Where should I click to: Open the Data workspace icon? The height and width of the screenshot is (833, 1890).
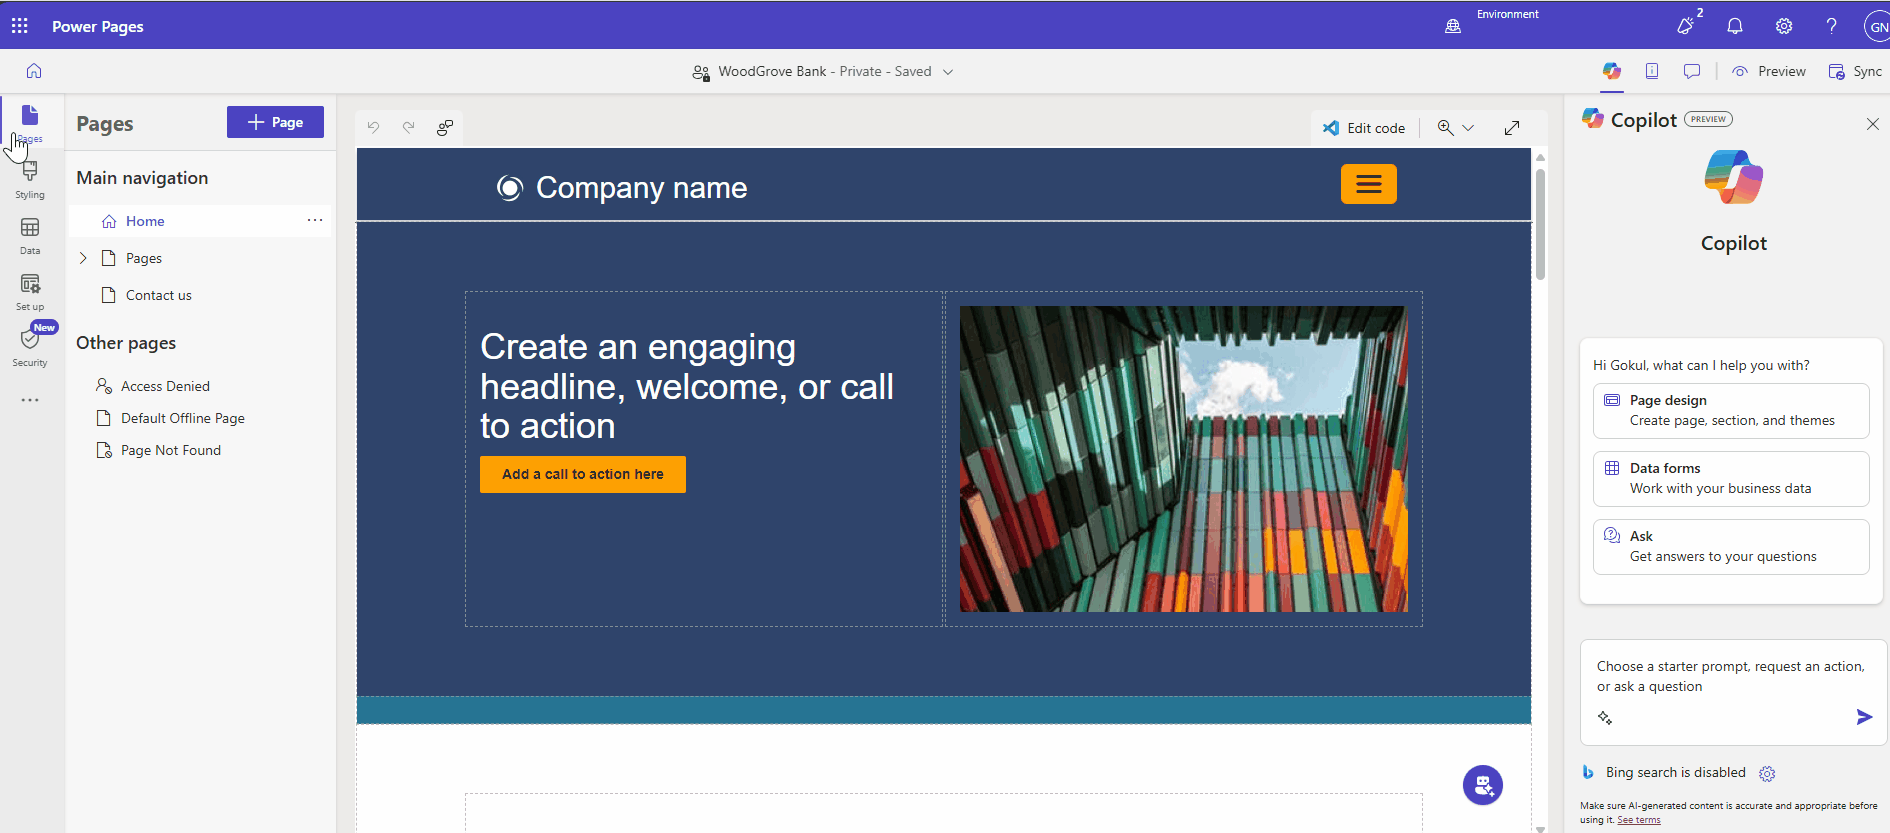30,235
